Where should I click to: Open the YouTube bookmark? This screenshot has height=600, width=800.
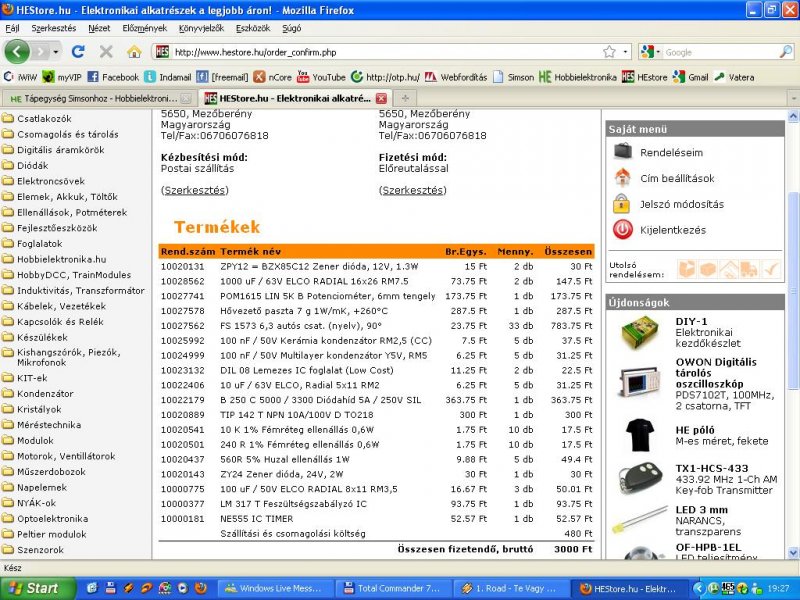pyautogui.click(x=321, y=77)
